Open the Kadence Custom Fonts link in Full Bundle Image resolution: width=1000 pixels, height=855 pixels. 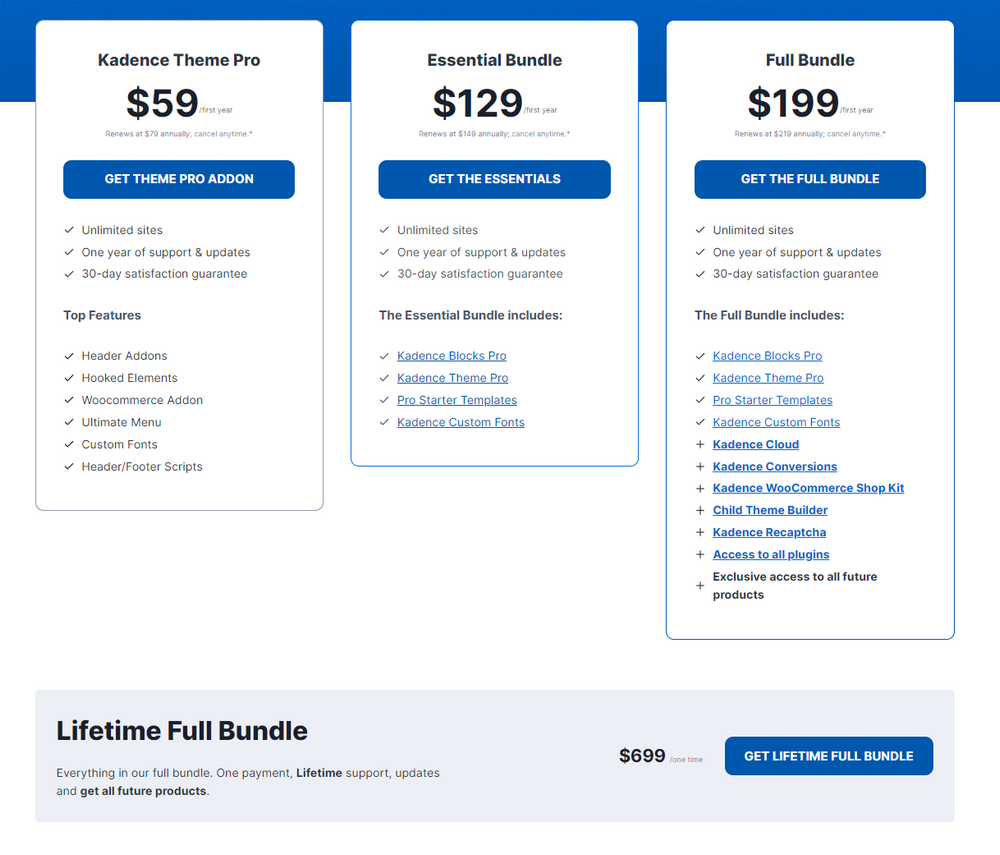click(x=776, y=422)
